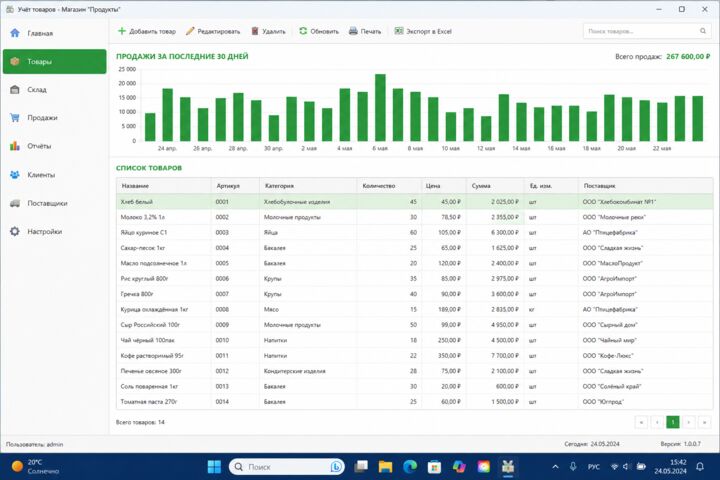Click Удалить trash button
Viewport: 720px width, 480px height.
tap(269, 31)
